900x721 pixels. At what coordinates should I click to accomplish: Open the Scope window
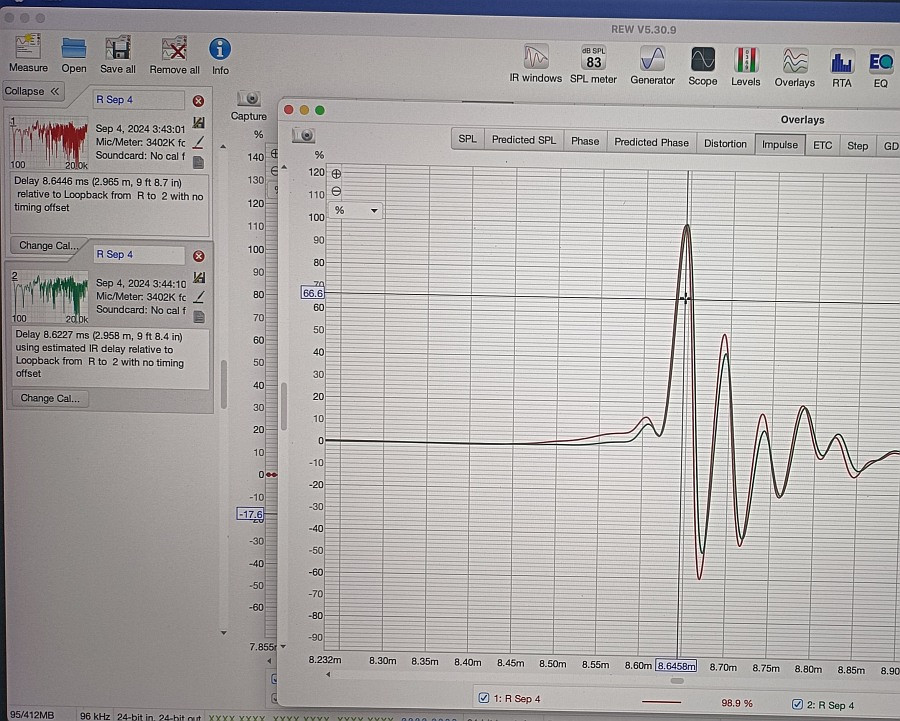(x=703, y=66)
